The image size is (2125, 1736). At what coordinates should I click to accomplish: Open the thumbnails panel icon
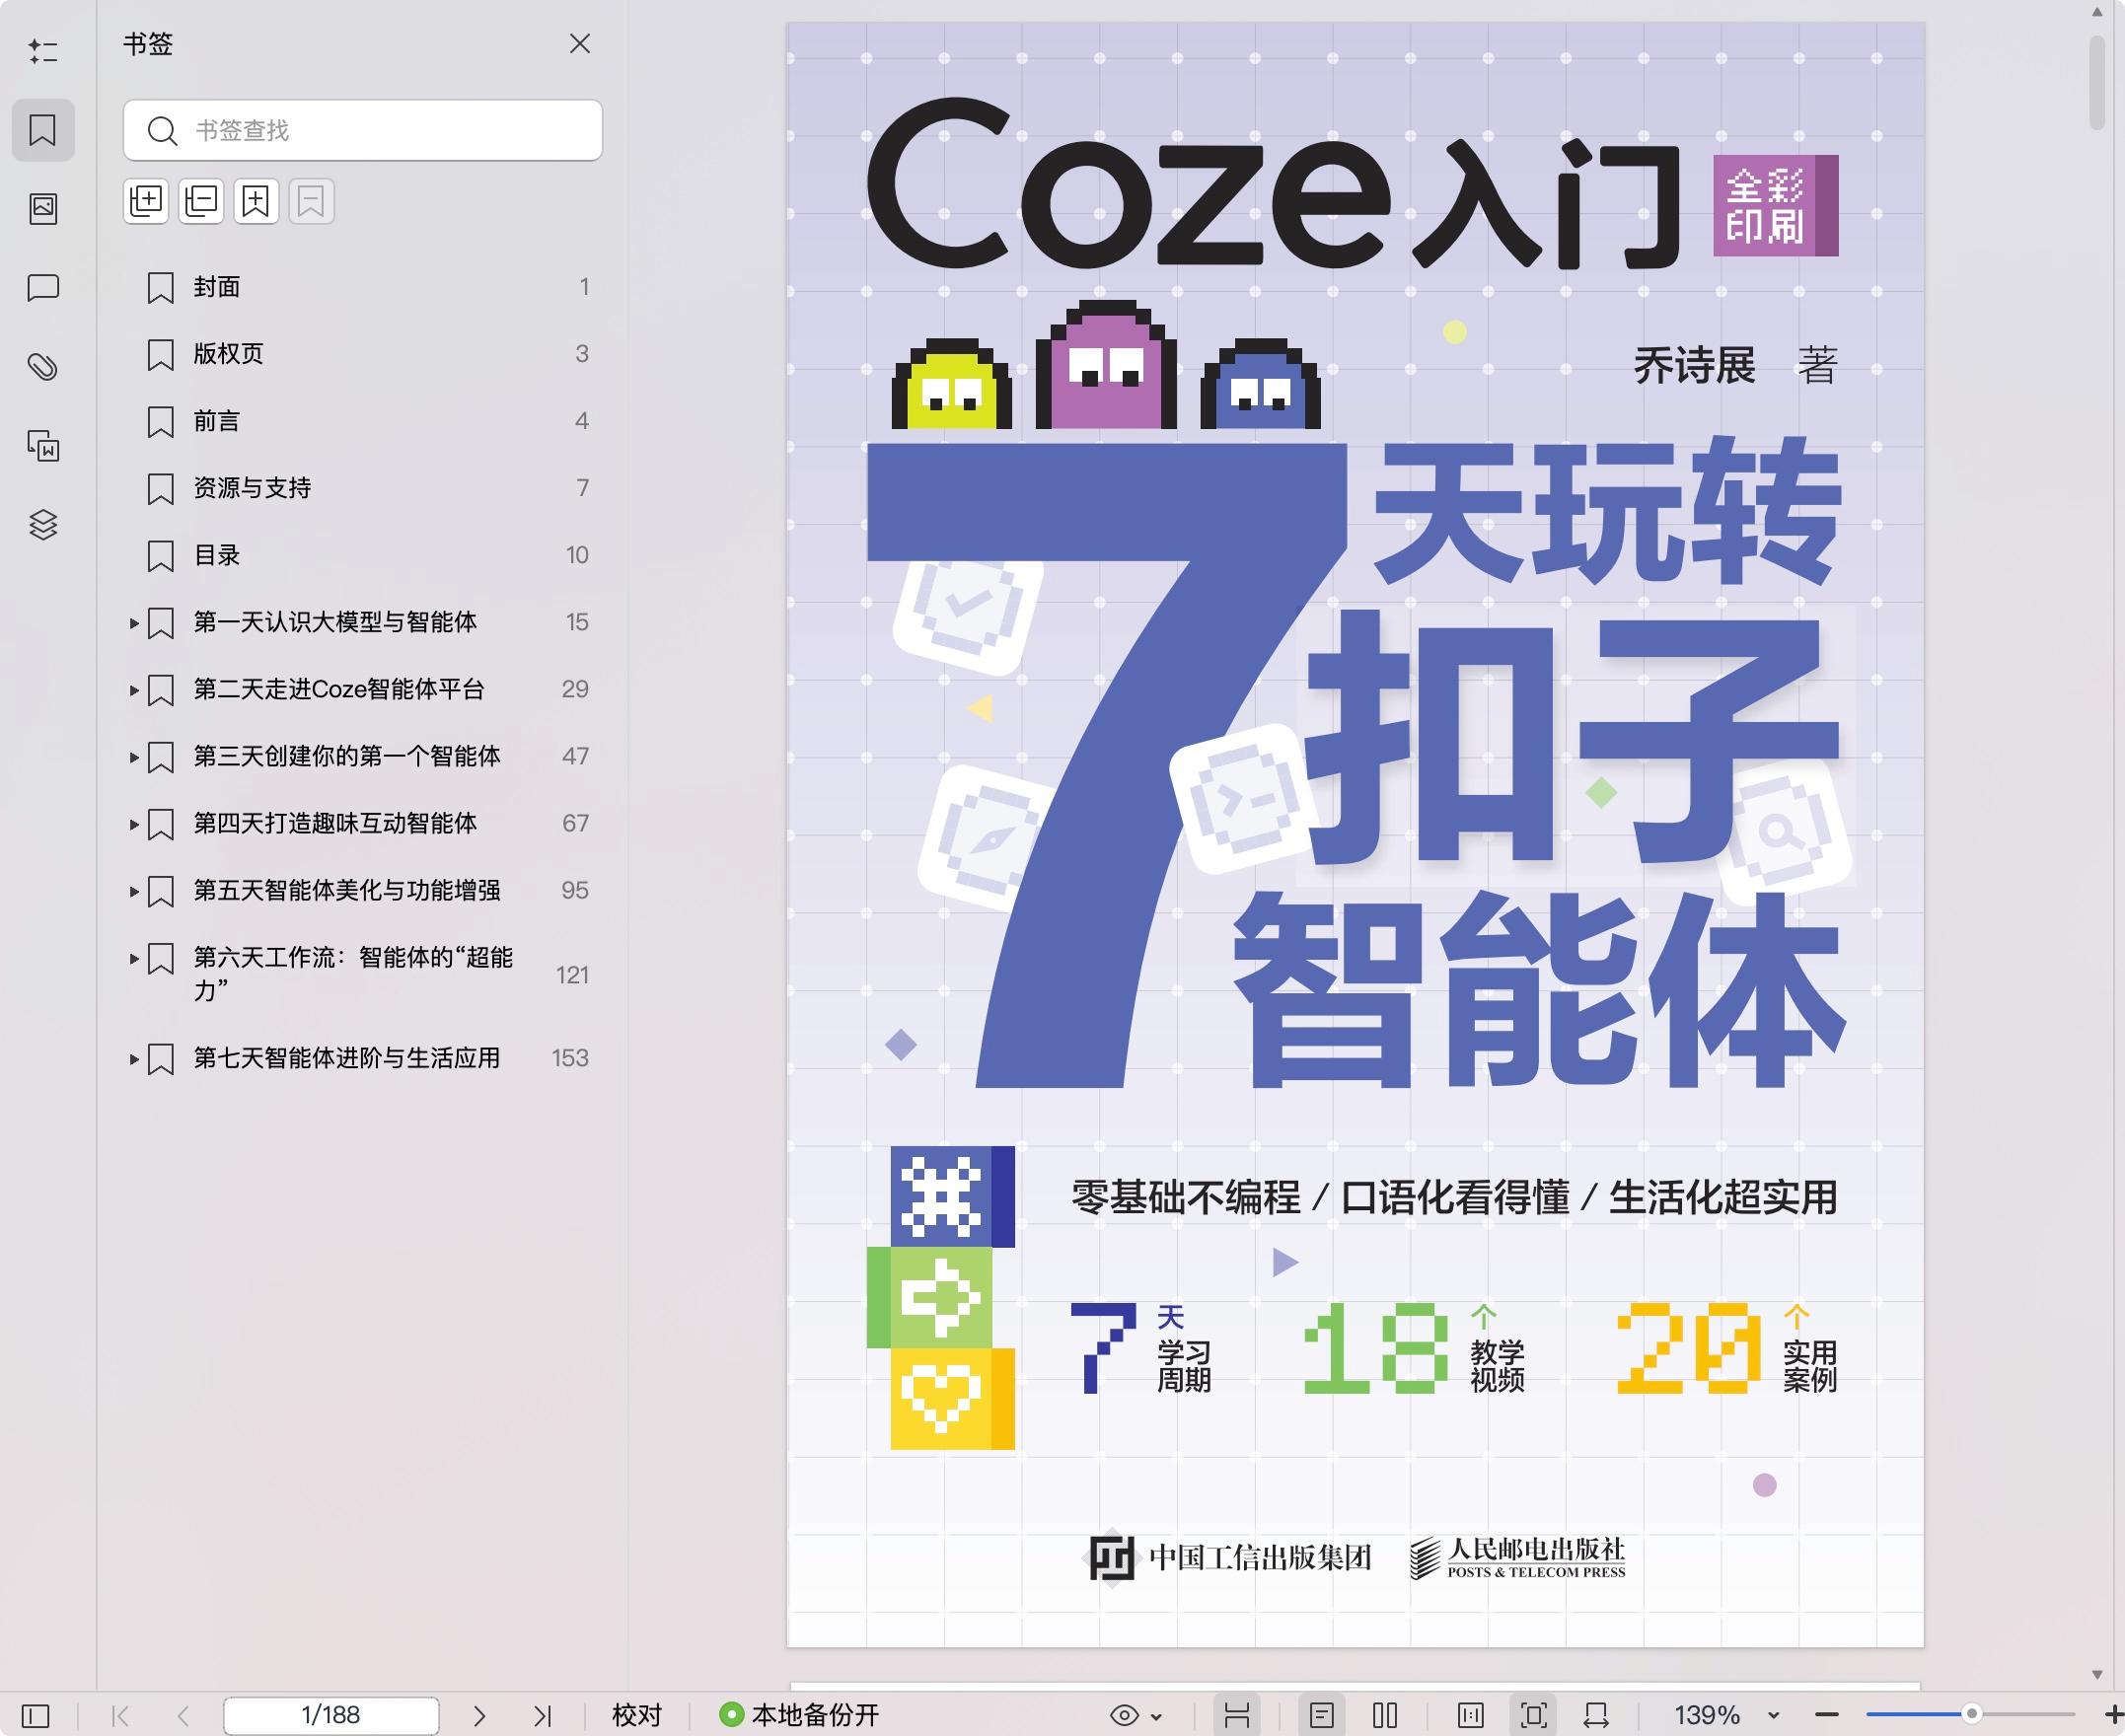coord(43,208)
